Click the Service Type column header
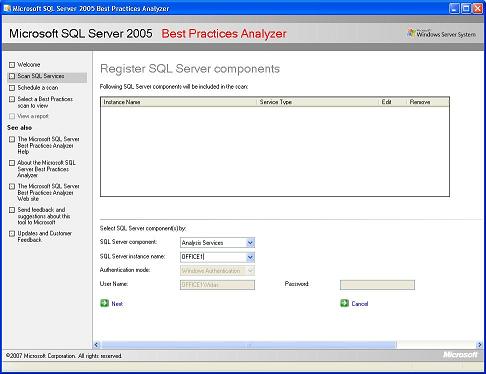Viewport: 486px width, 374px height. tap(318, 102)
